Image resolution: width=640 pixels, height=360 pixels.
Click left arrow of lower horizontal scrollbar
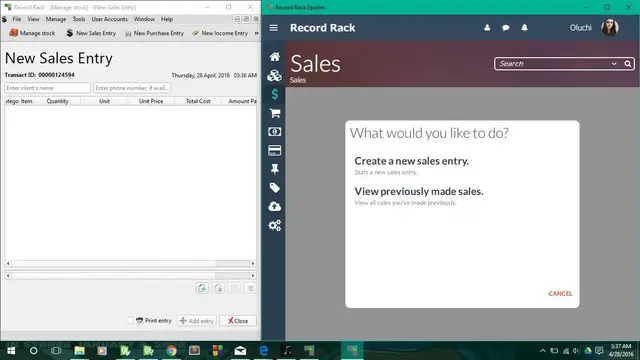point(8,276)
